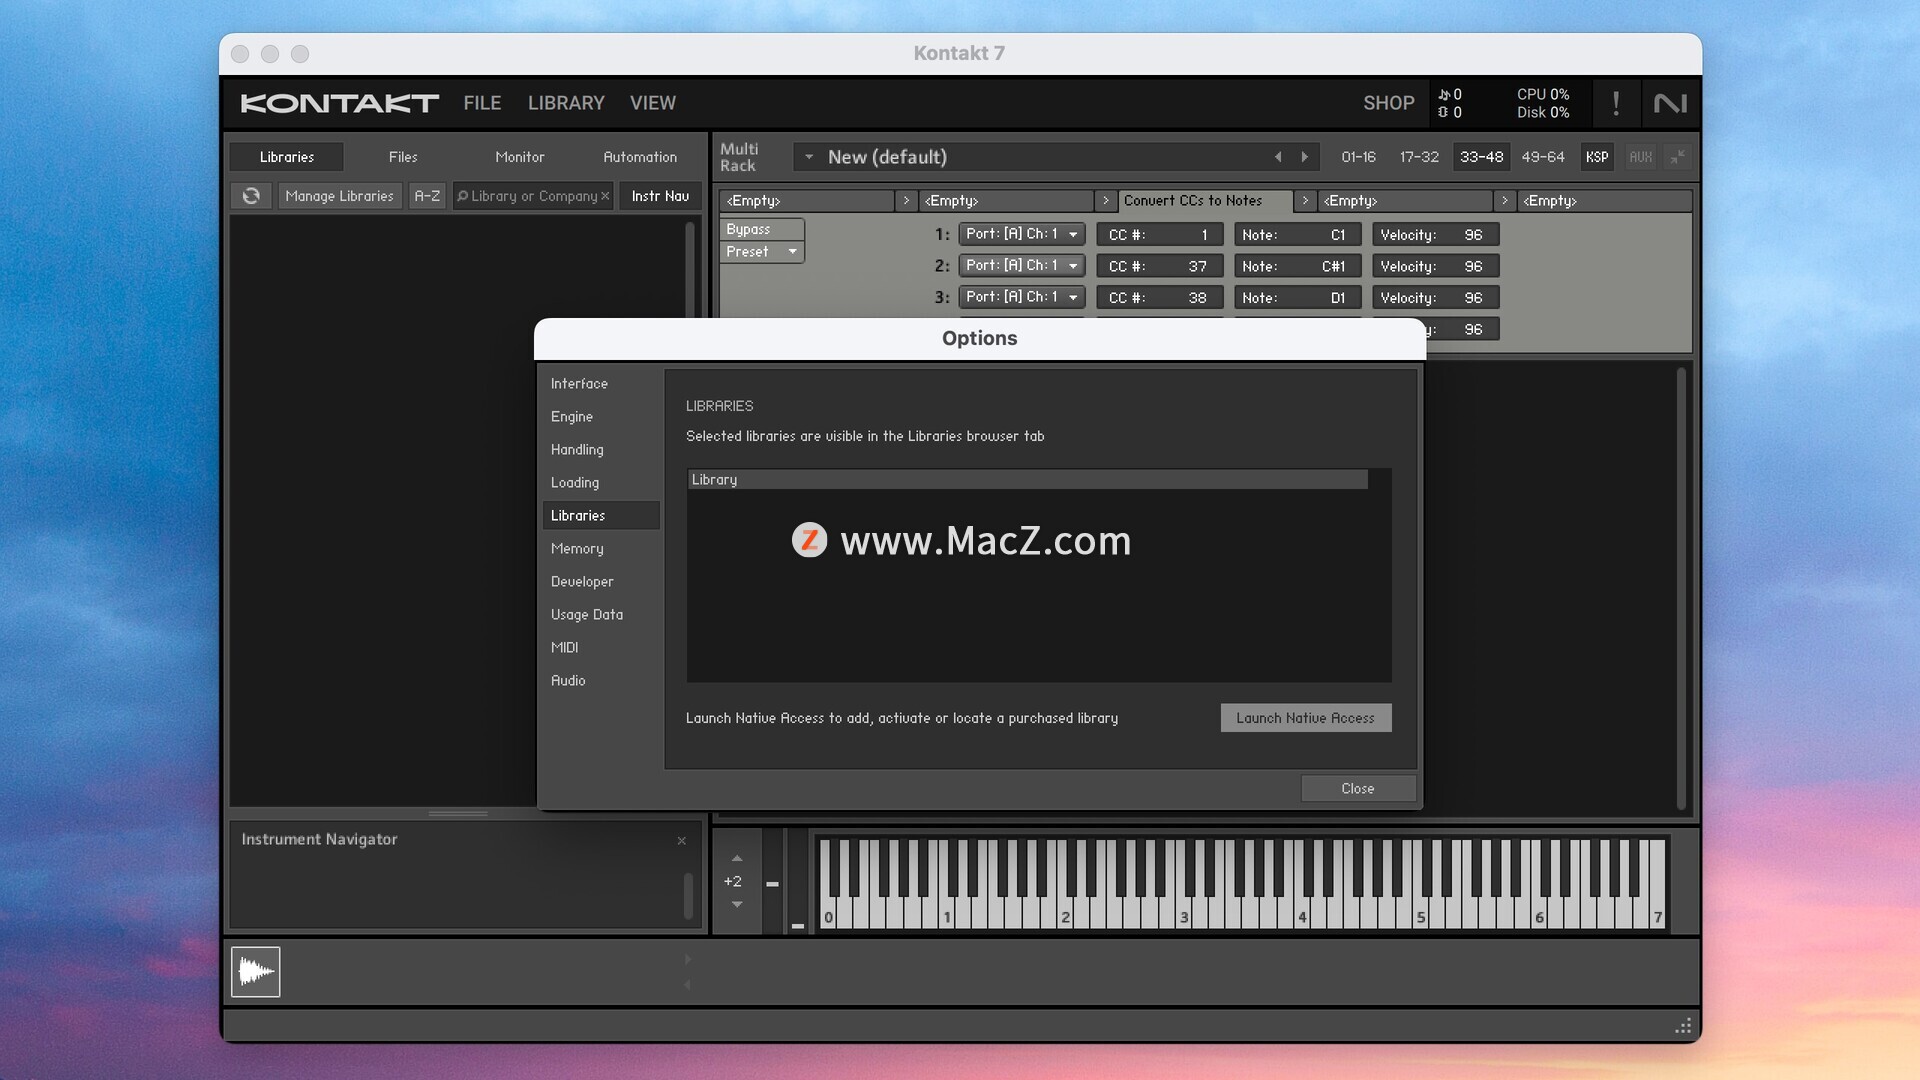The image size is (1920, 1080).
Task: Select rack page 49-64
Action: [x=1543, y=157]
